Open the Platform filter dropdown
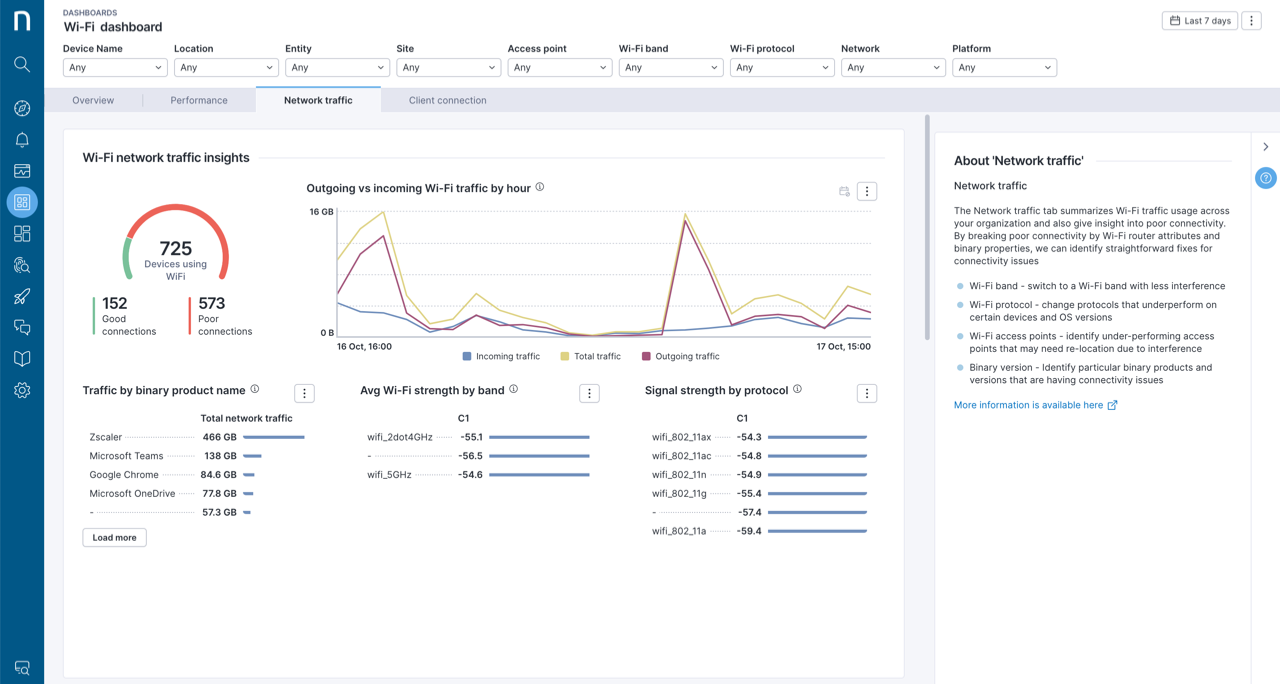1280x684 pixels. pyautogui.click(x=1004, y=67)
